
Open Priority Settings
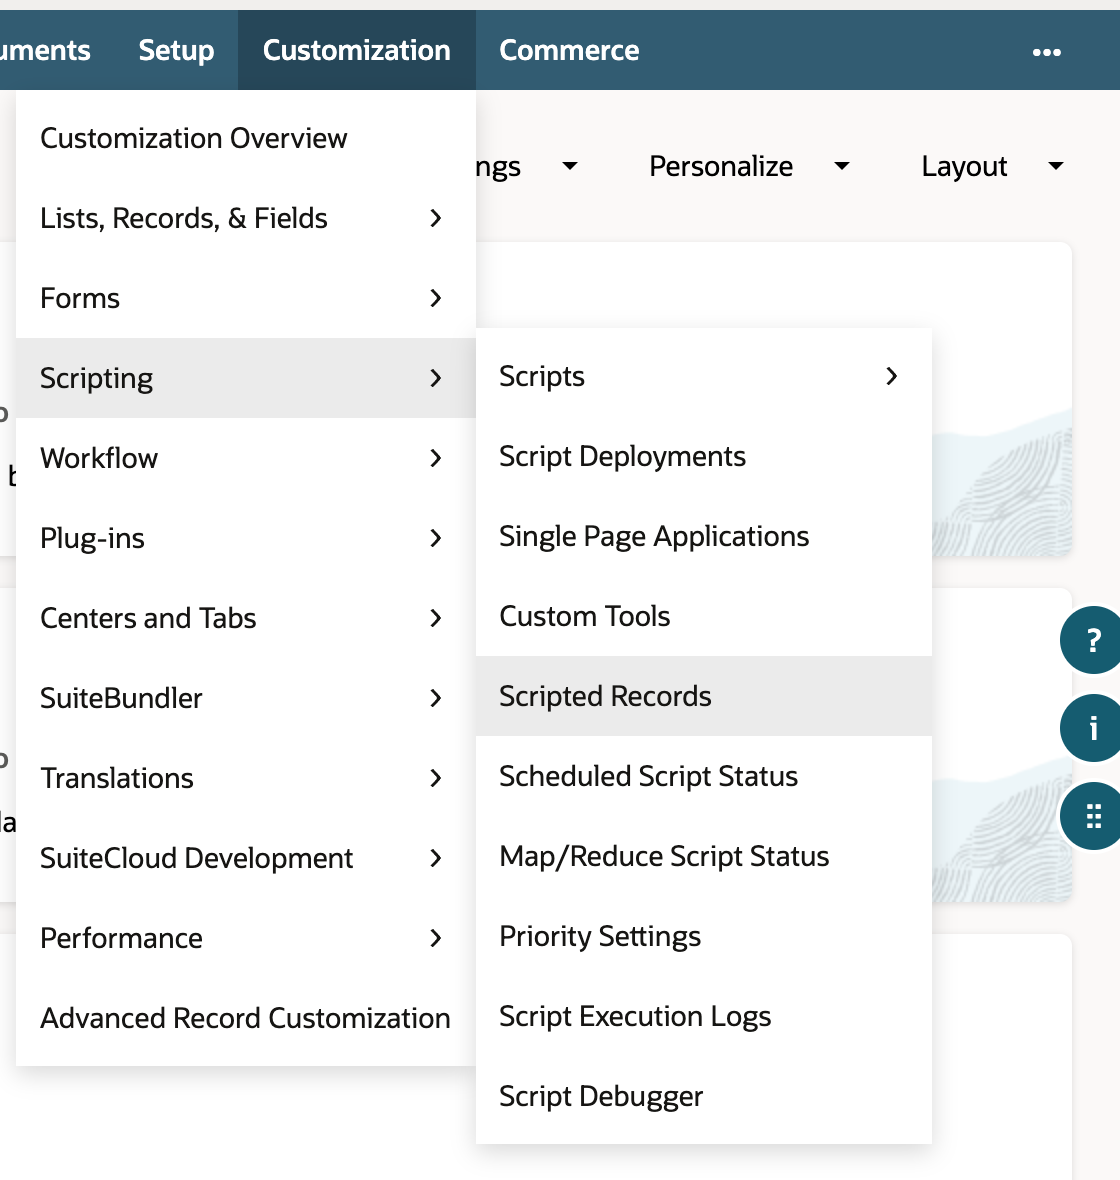(x=704, y=936)
